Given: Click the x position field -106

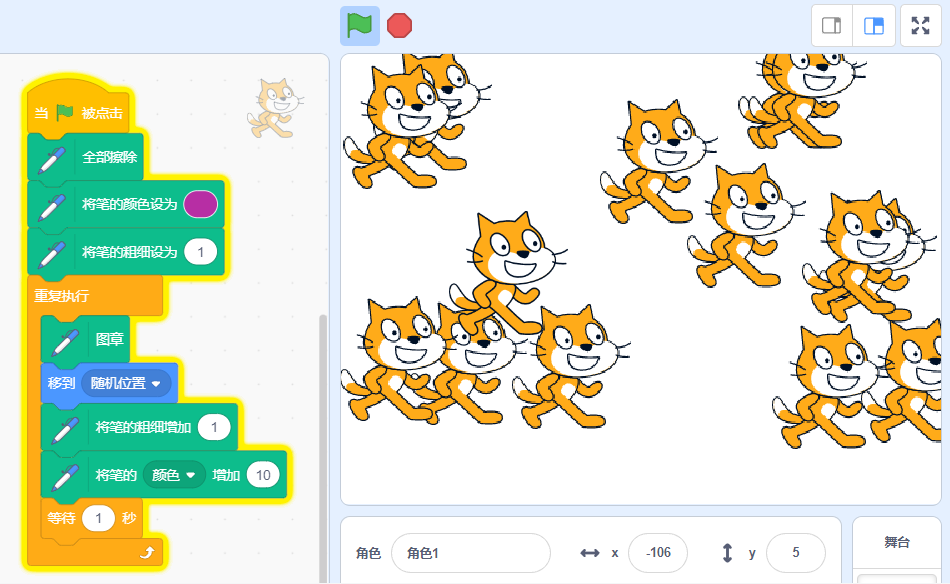Looking at the screenshot, I should [658, 552].
